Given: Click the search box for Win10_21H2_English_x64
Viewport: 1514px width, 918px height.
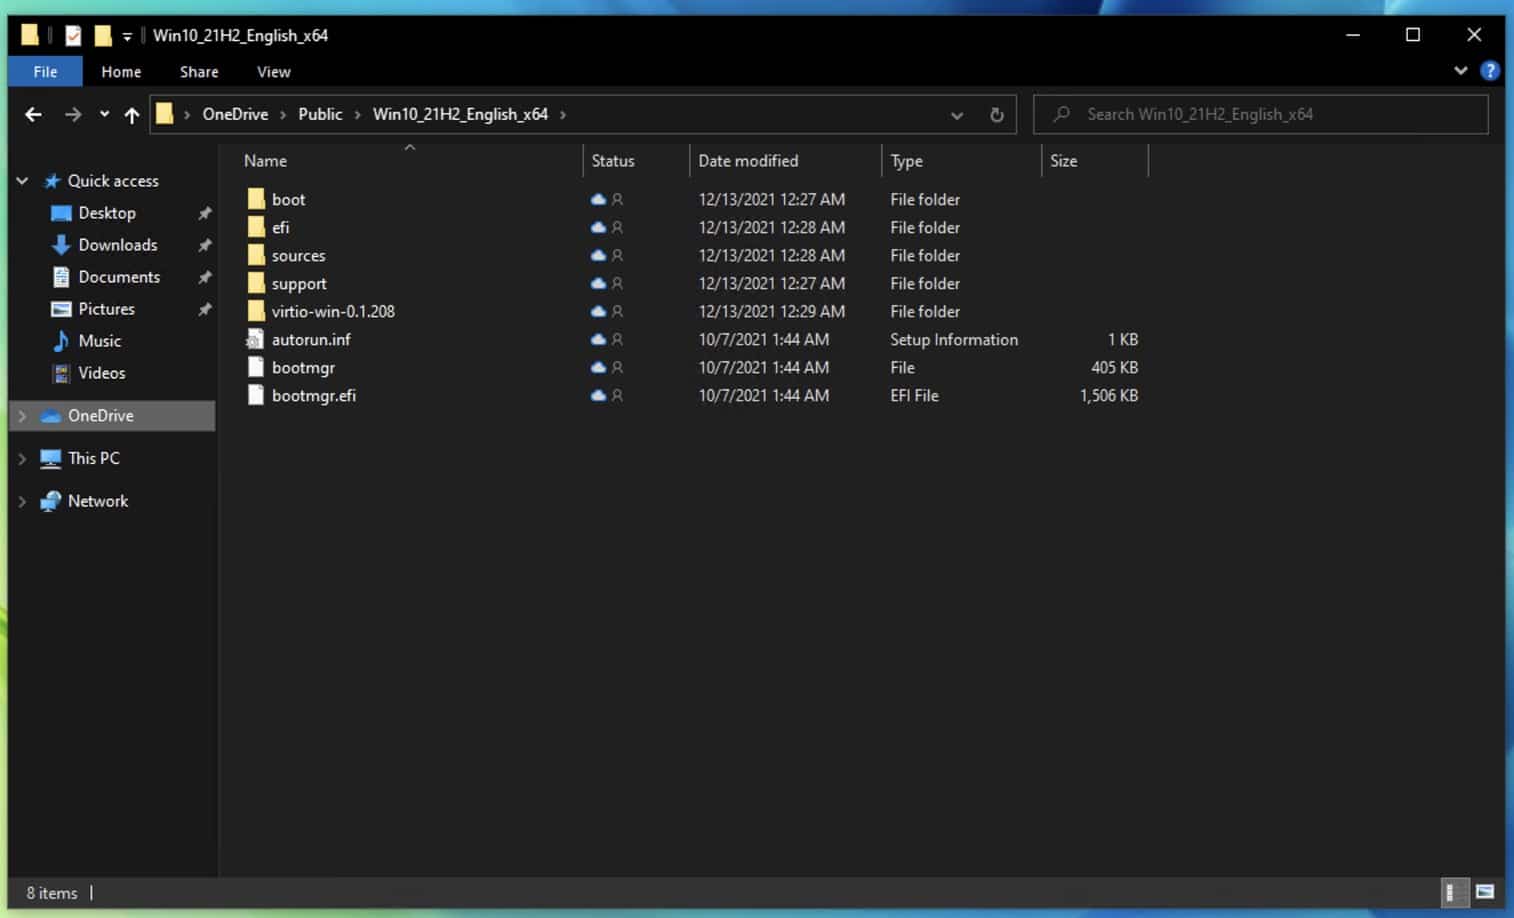Looking at the screenshot, I should pos(1261,115).
